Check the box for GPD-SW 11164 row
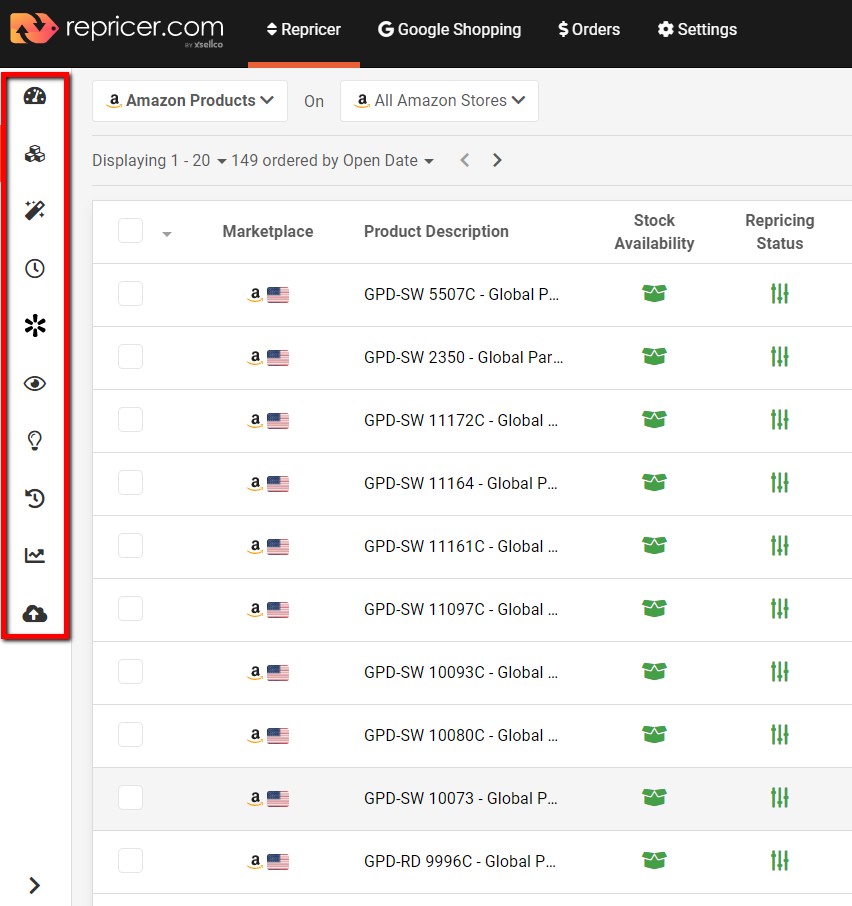 pos(131,482)
